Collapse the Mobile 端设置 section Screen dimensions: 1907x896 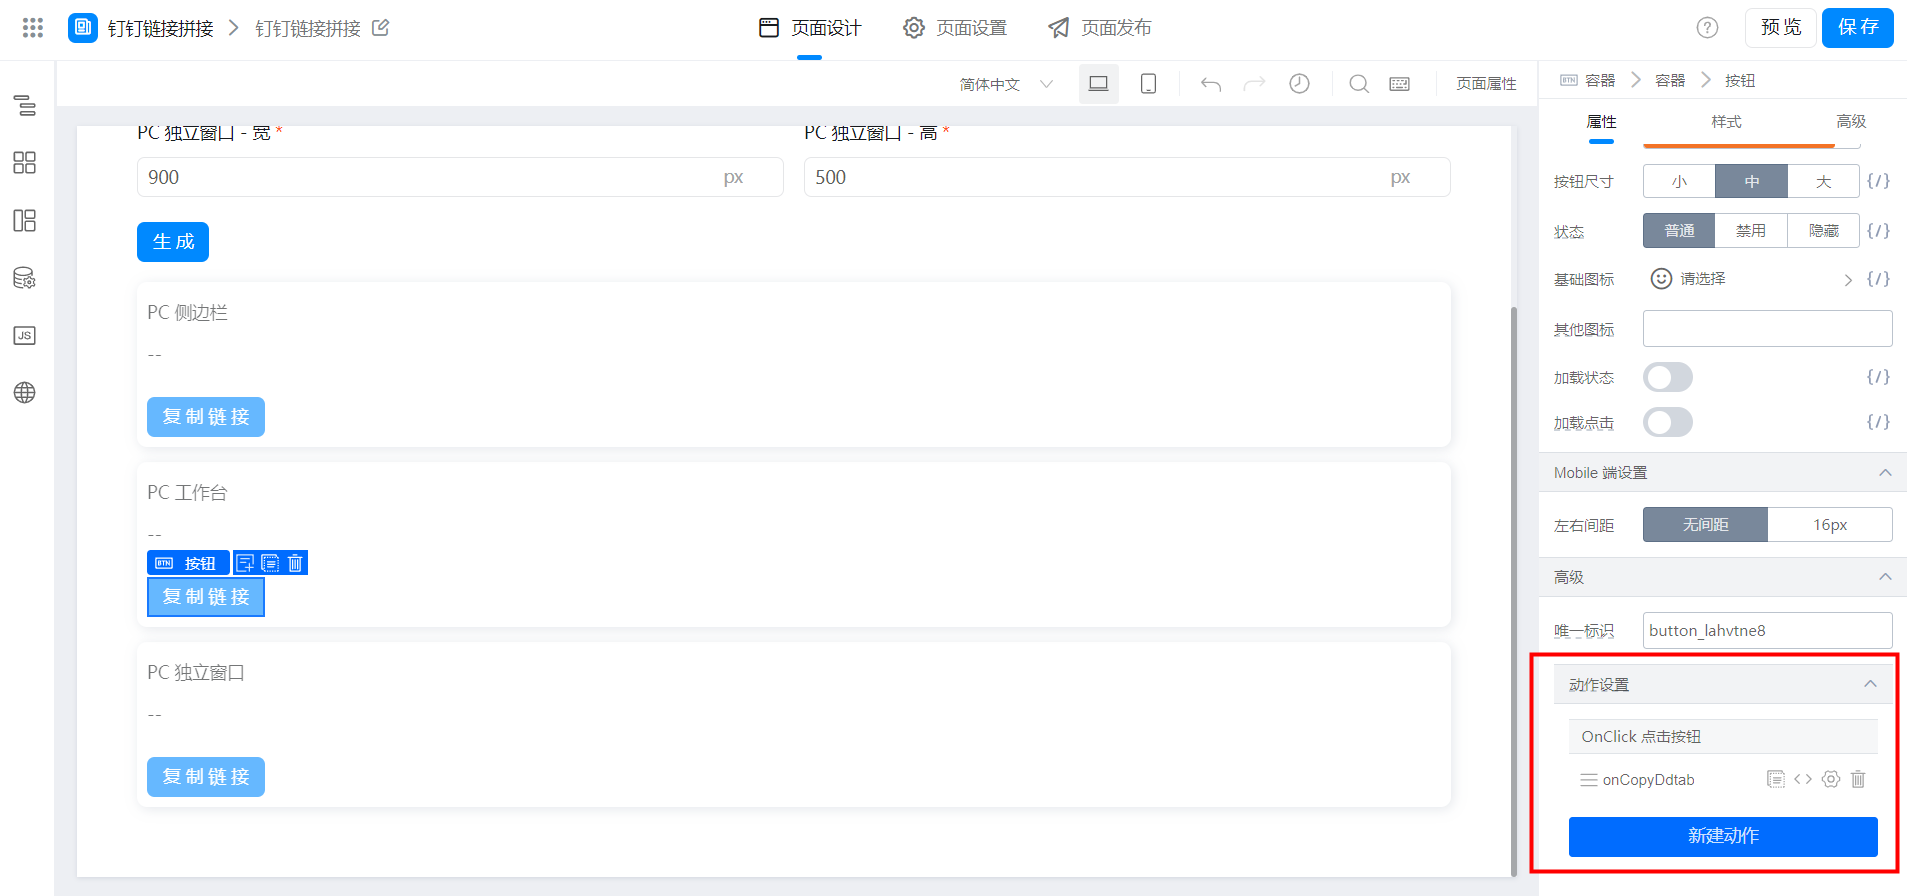[1885, 473]
